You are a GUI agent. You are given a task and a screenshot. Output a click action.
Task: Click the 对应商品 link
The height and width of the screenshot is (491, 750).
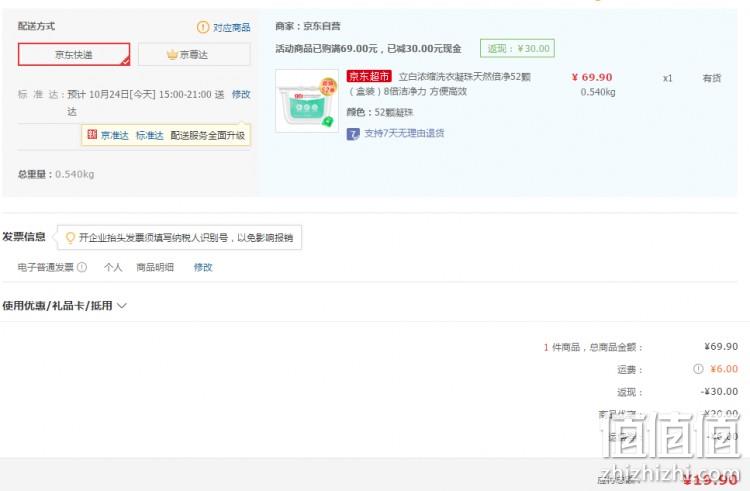[x=232, y=28]
